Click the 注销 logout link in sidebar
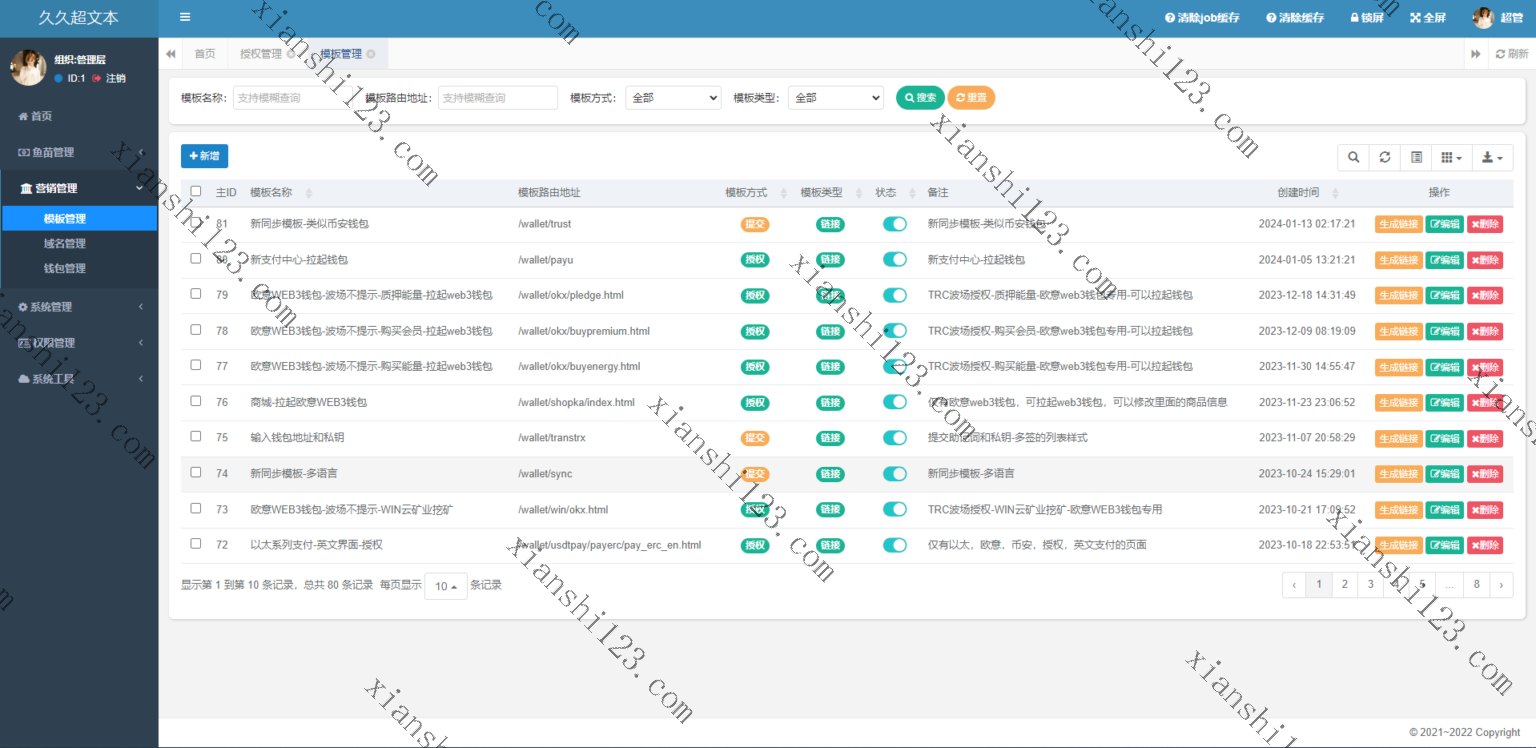This screenshot has height=748, width=1536. click(109, 78)
